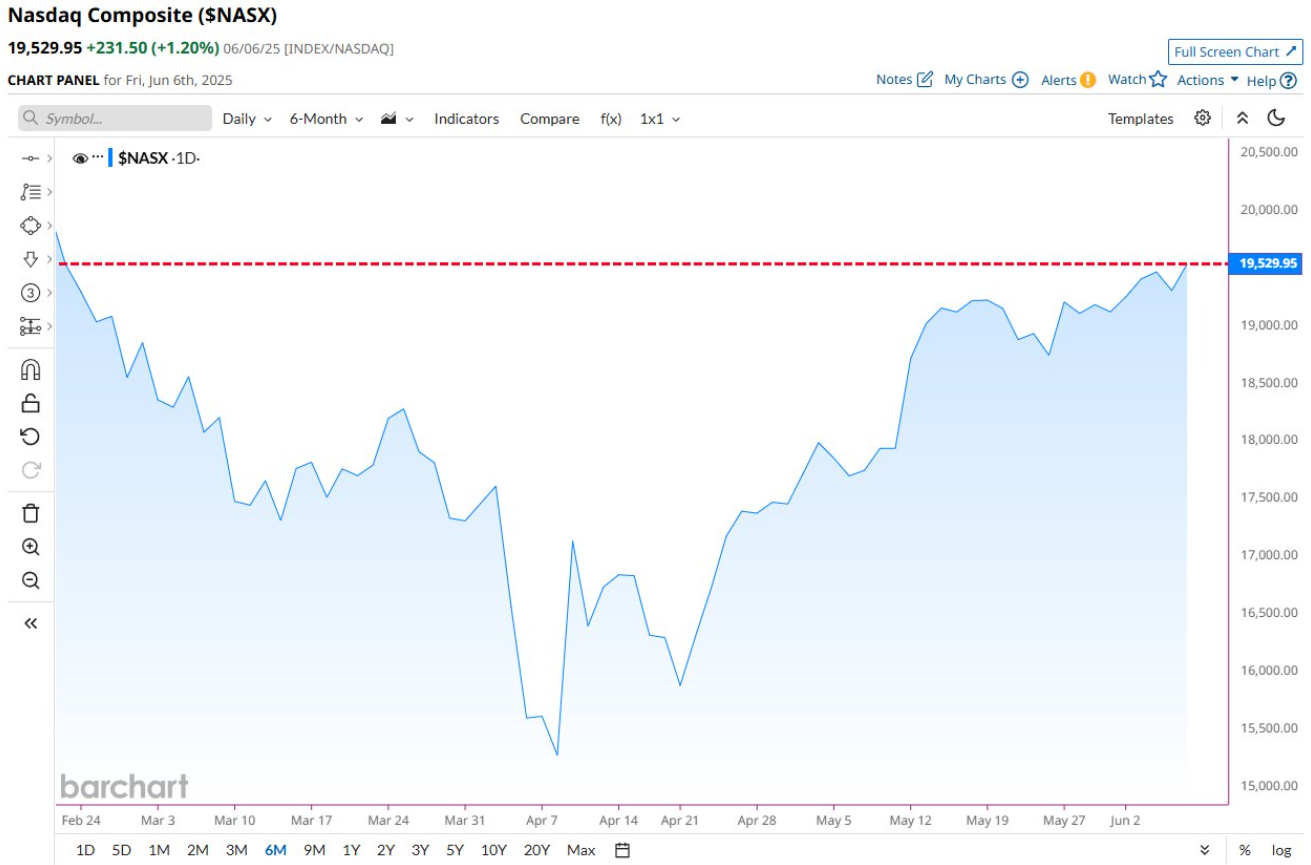This screenshot has height=865, width=1311.
Task: Select the 10Y time range
Action: click(x=493, y=850)
